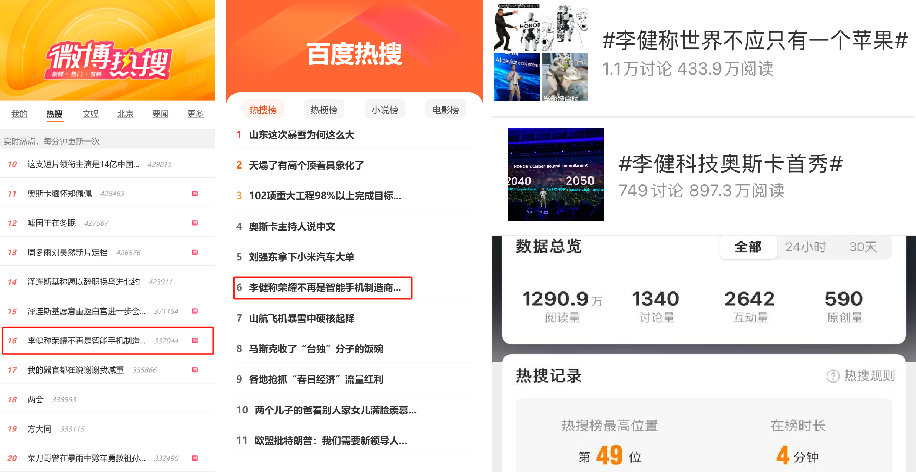
Task: Select the 全部 data range toggle
Action: point(748,247)
